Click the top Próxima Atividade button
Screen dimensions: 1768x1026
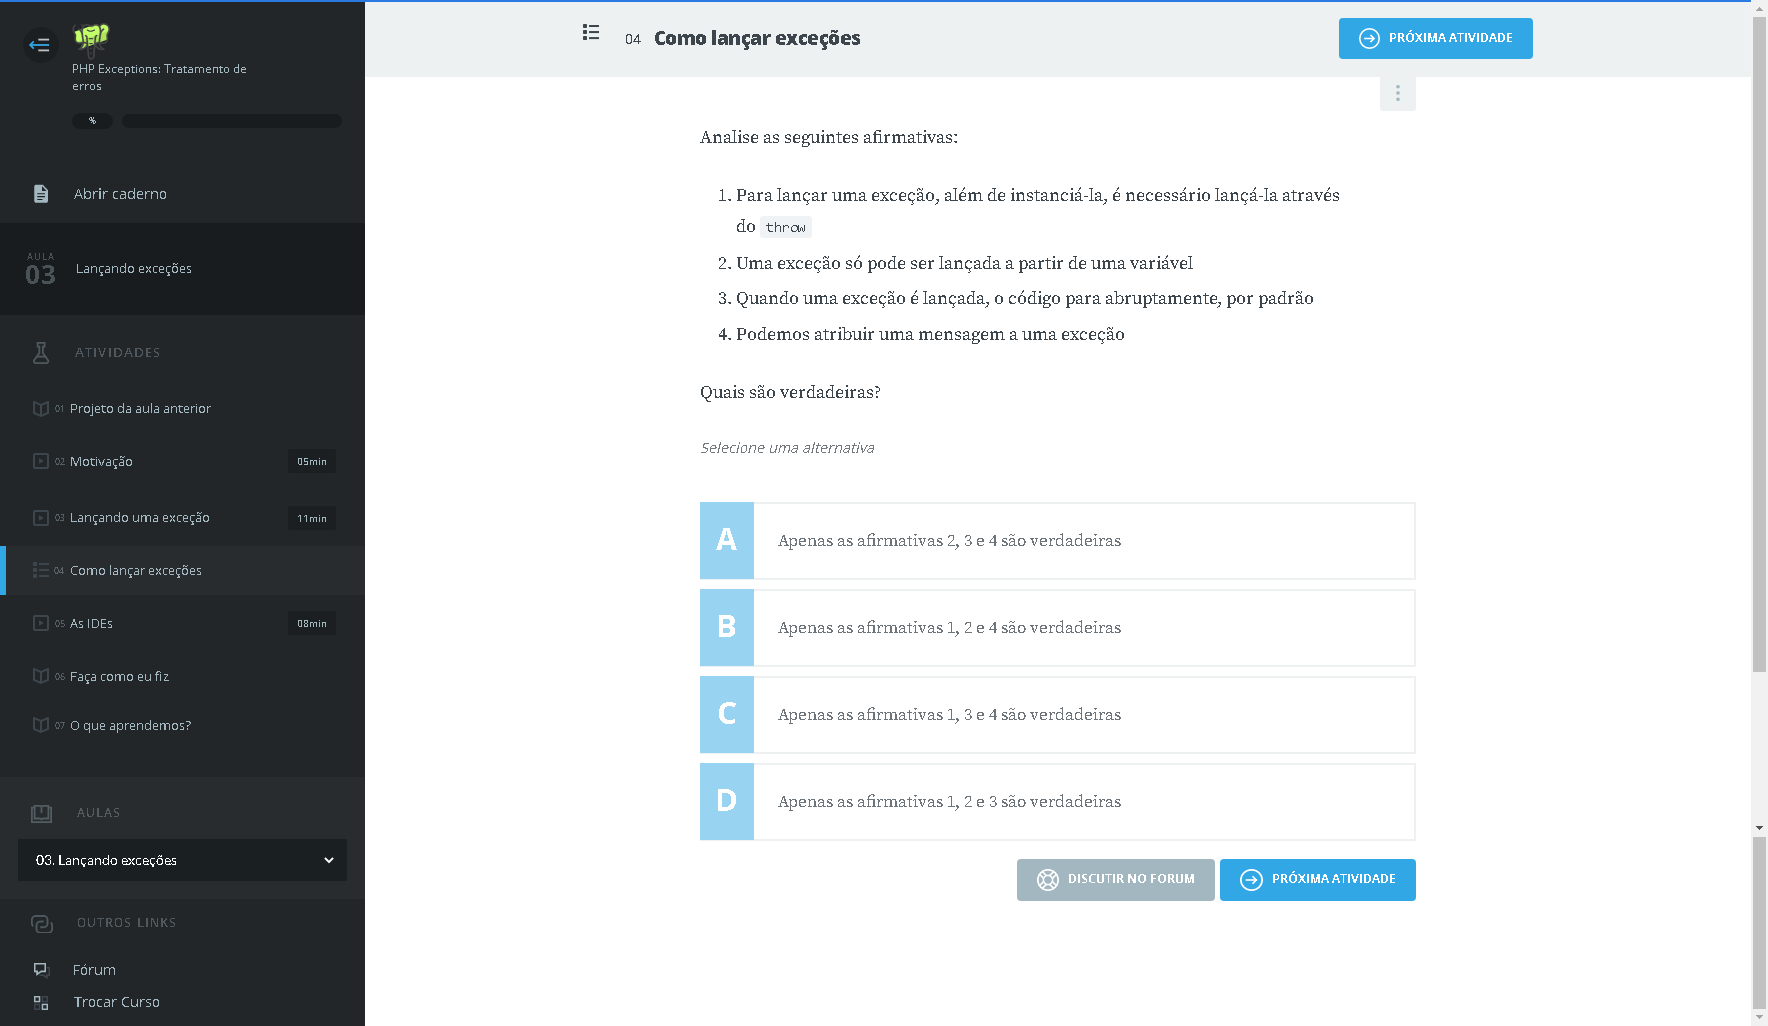(1435, 38)
